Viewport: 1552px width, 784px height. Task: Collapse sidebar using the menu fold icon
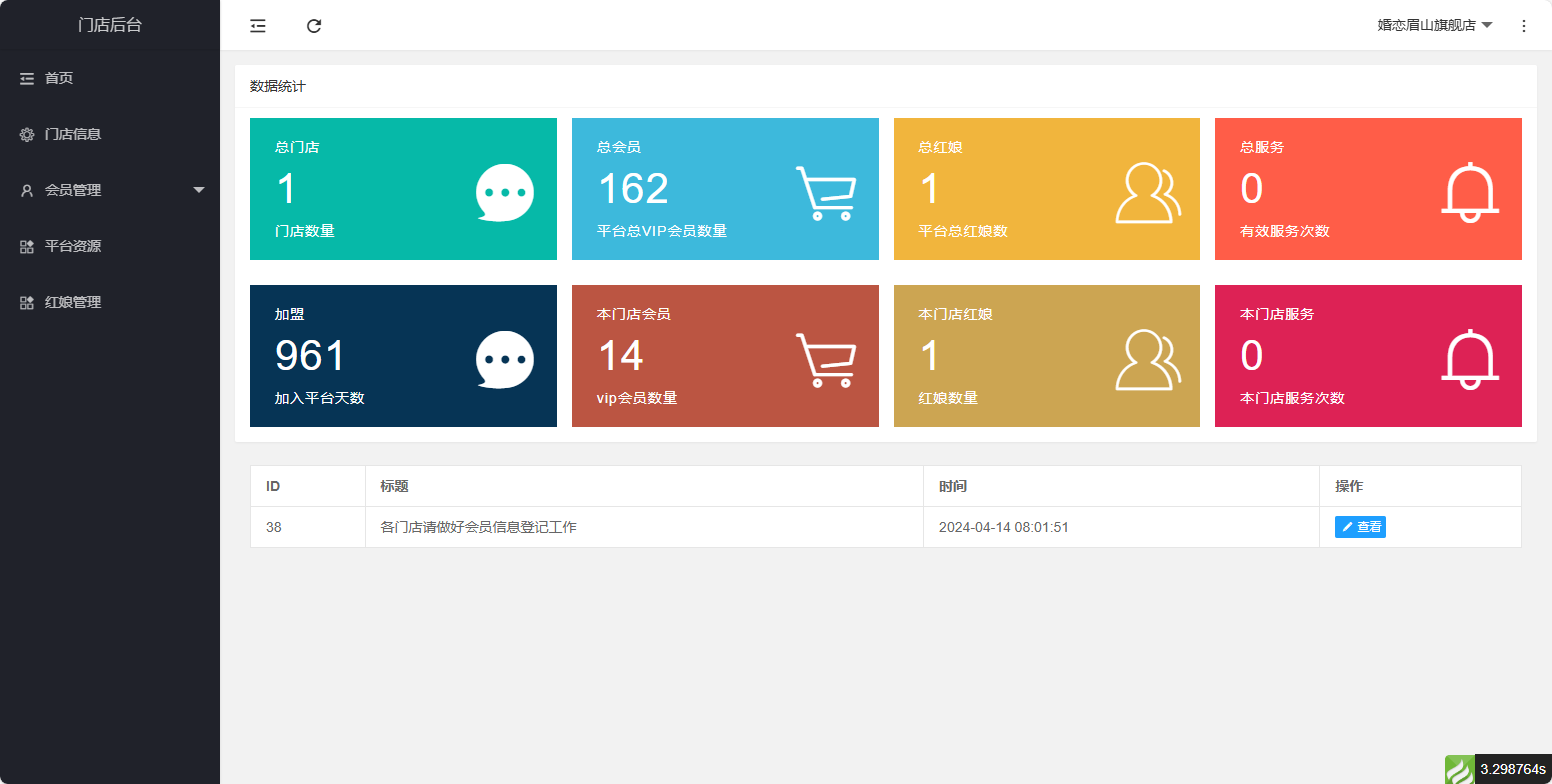point(258,26)
